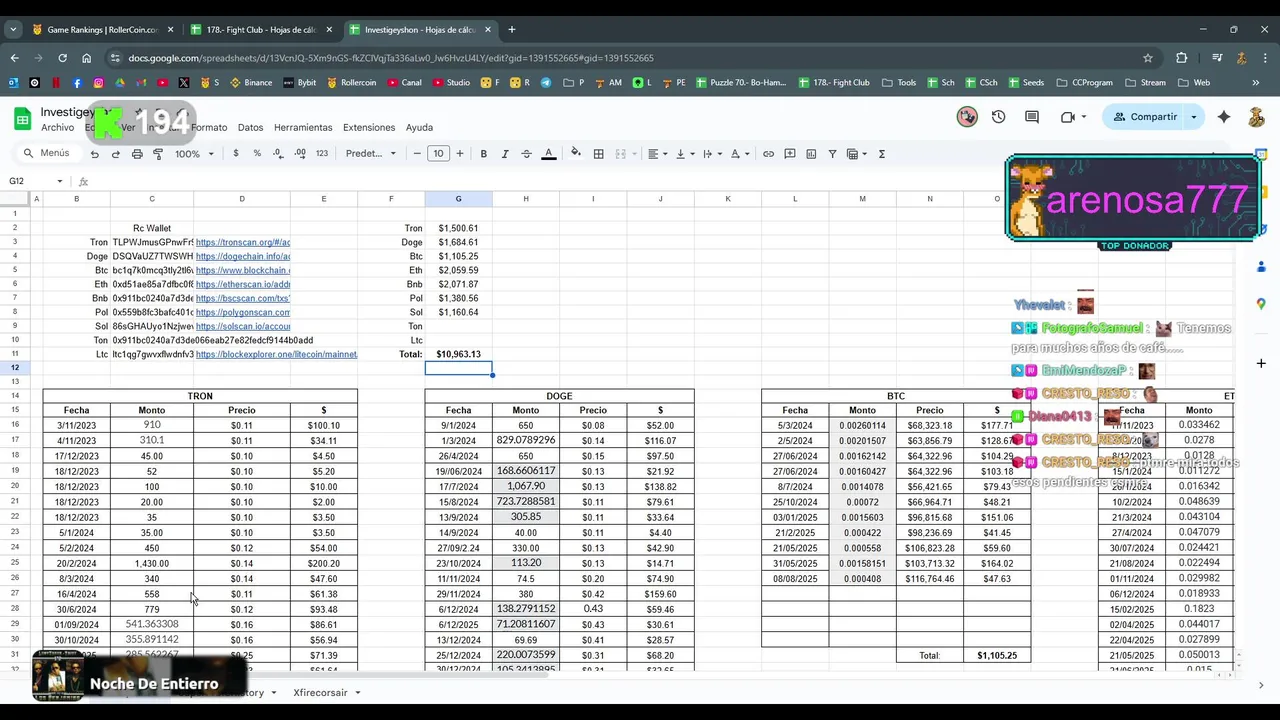Image resolution: width=1280 pixels, height=720 pixels.
Task: Open the cell name box dropdown
Action: click(60, 181)
